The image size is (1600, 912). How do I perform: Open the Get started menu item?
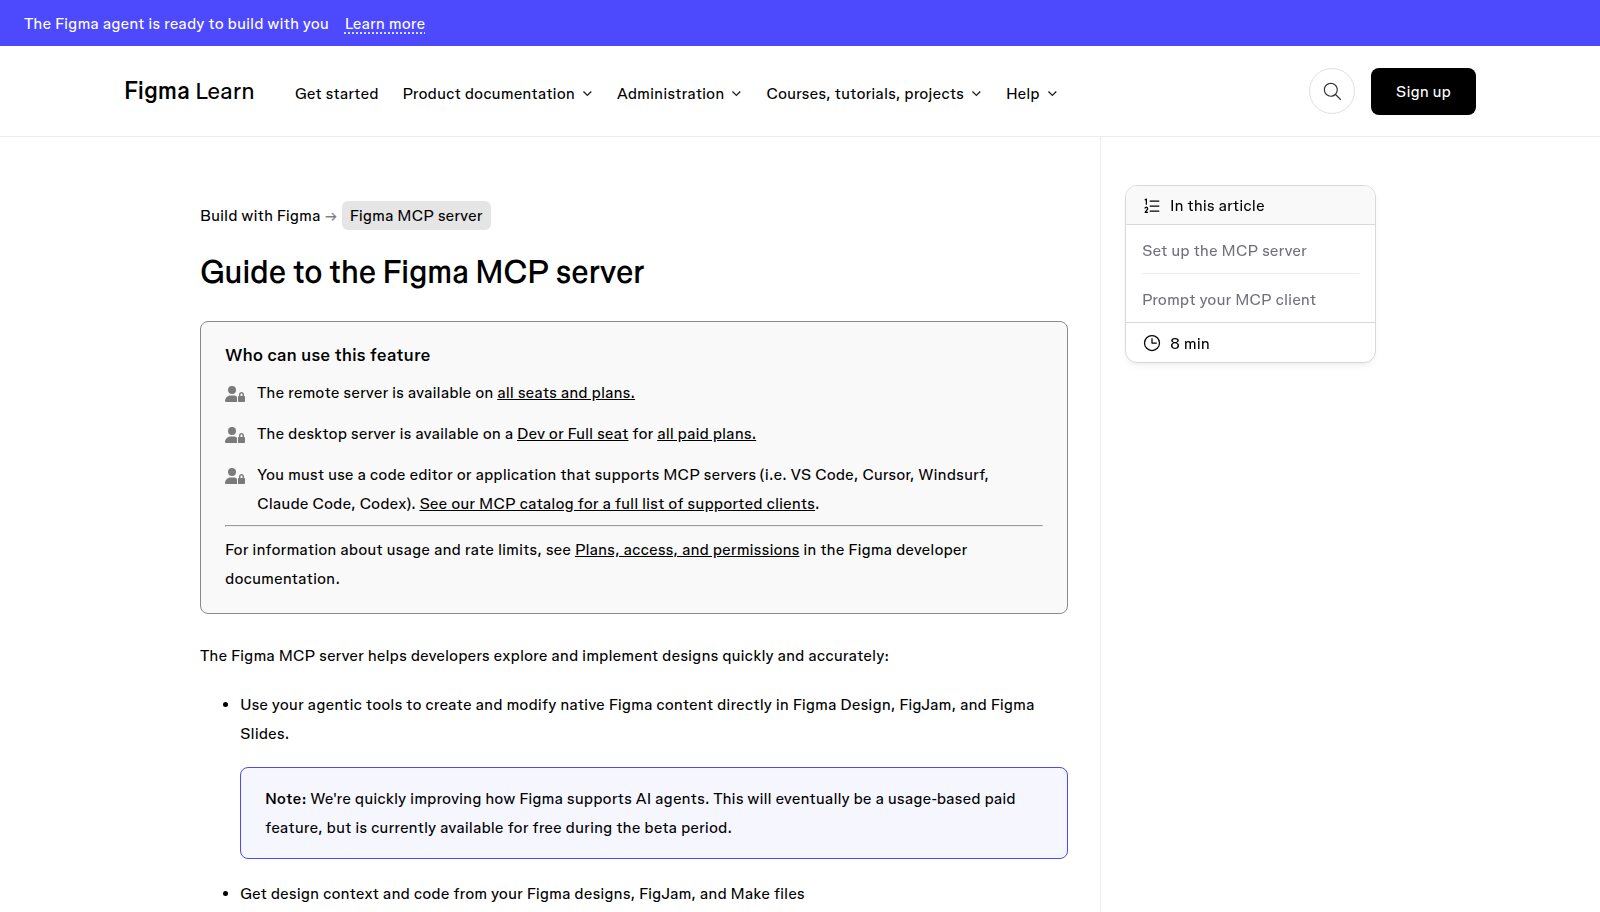point(337,93)
